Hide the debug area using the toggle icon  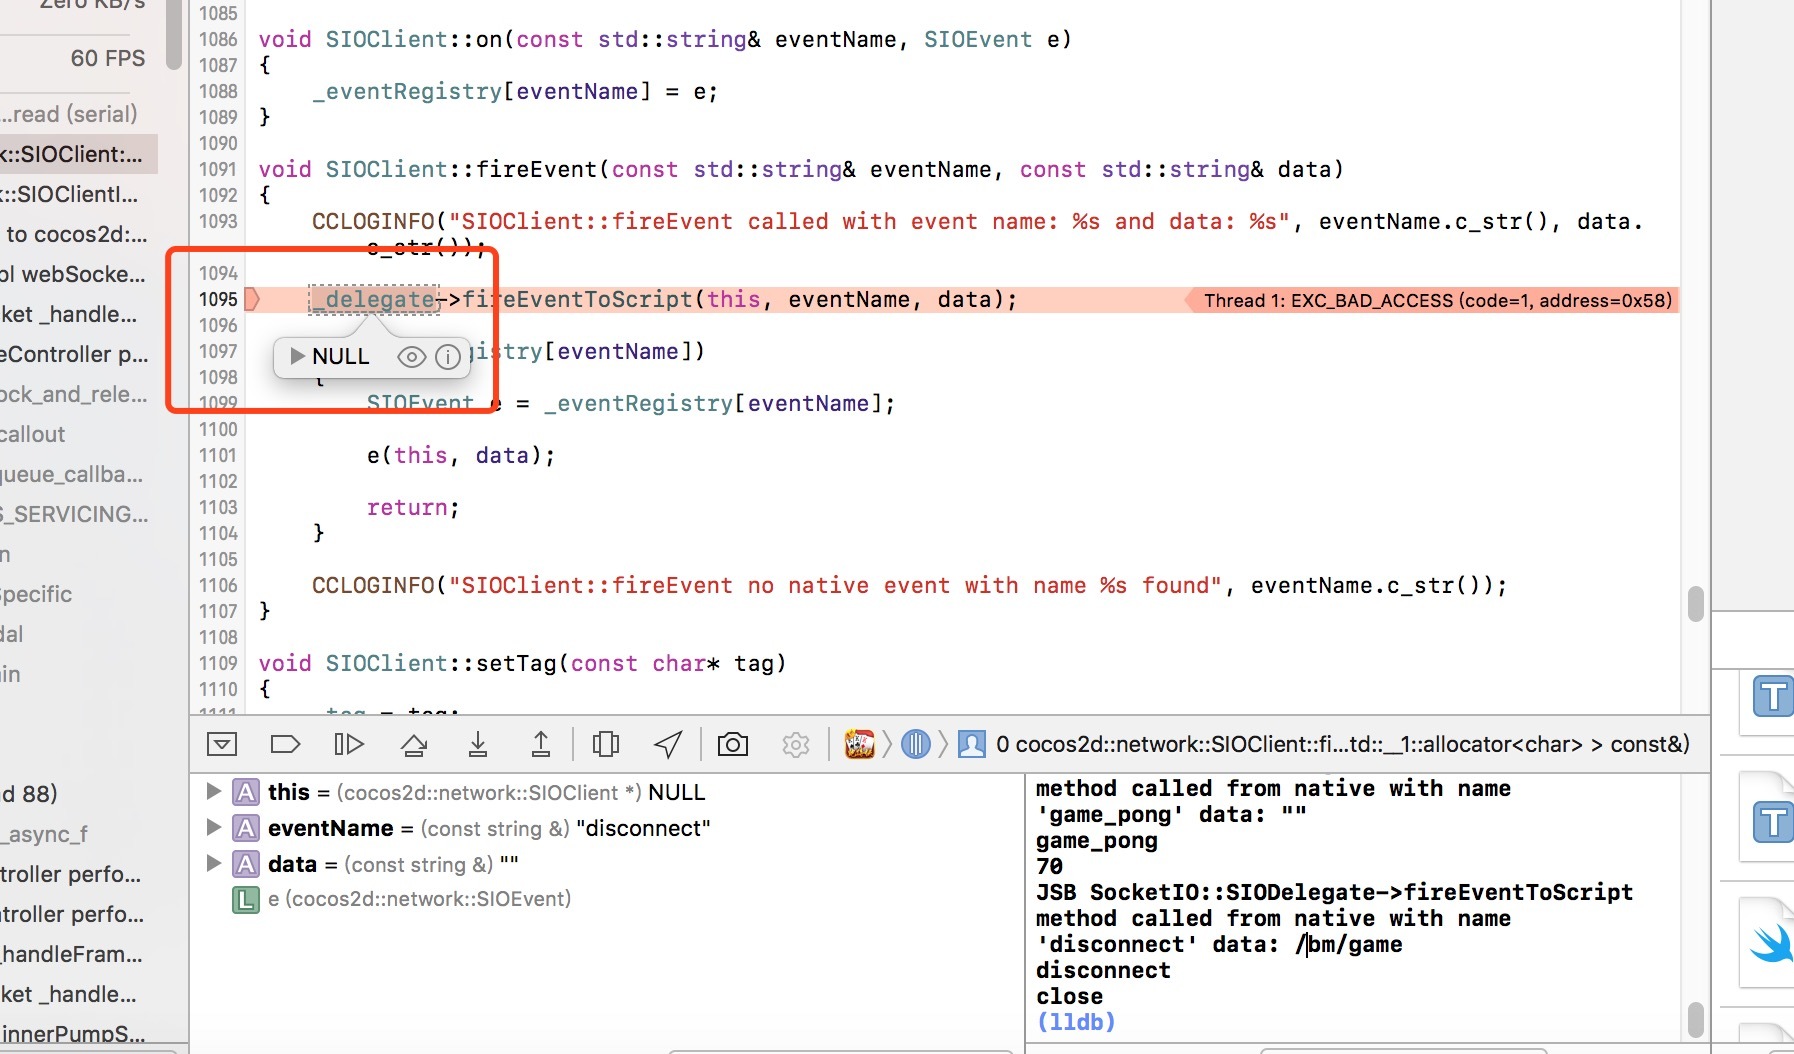click(x=222, y=744)
